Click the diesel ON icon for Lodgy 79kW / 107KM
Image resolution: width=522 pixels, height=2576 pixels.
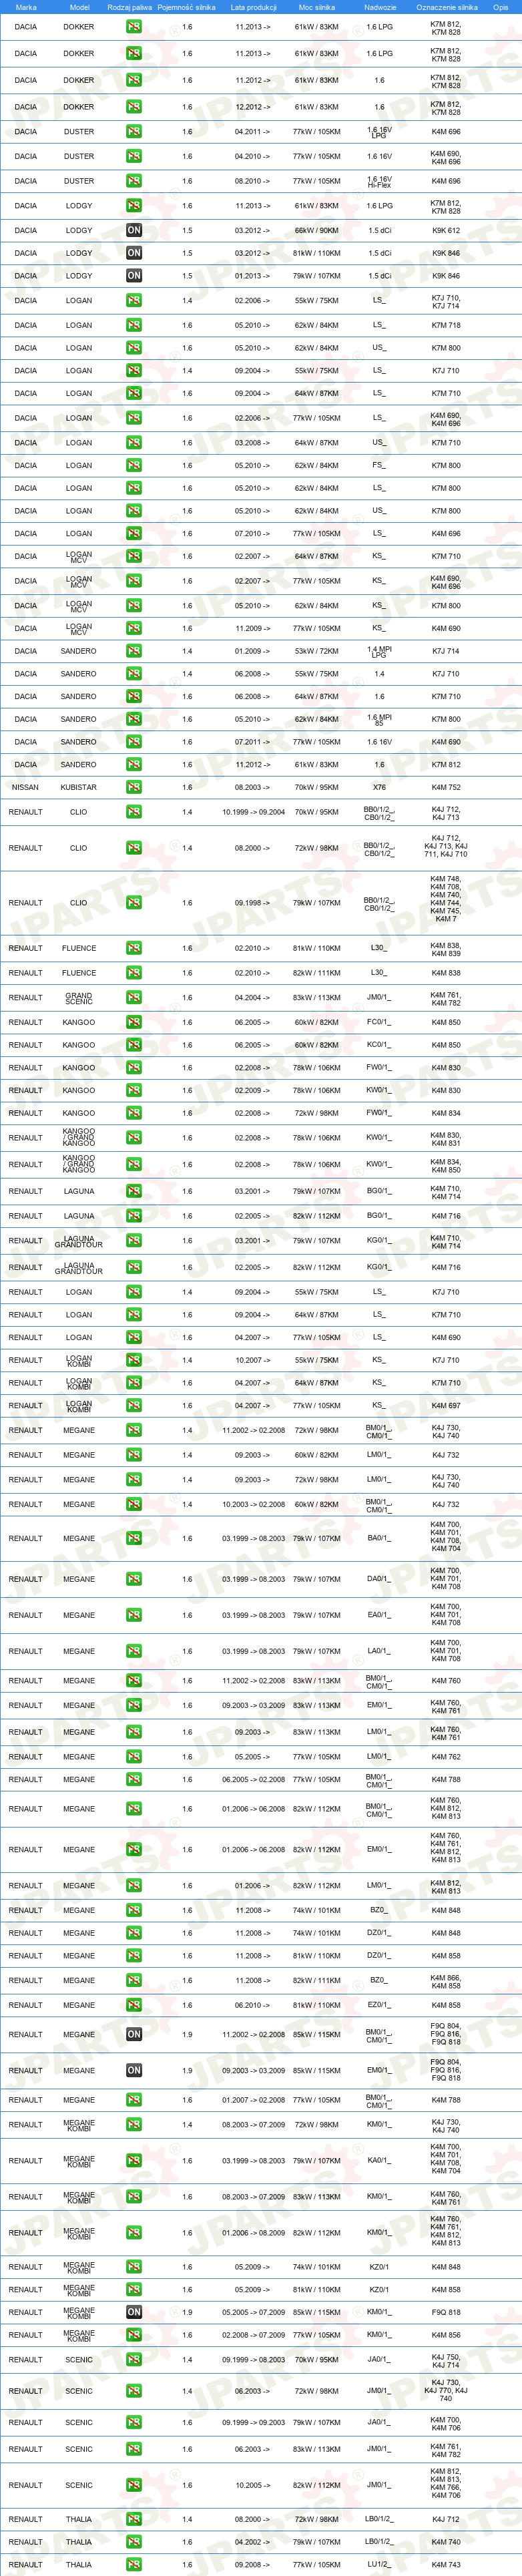(134, 276)
